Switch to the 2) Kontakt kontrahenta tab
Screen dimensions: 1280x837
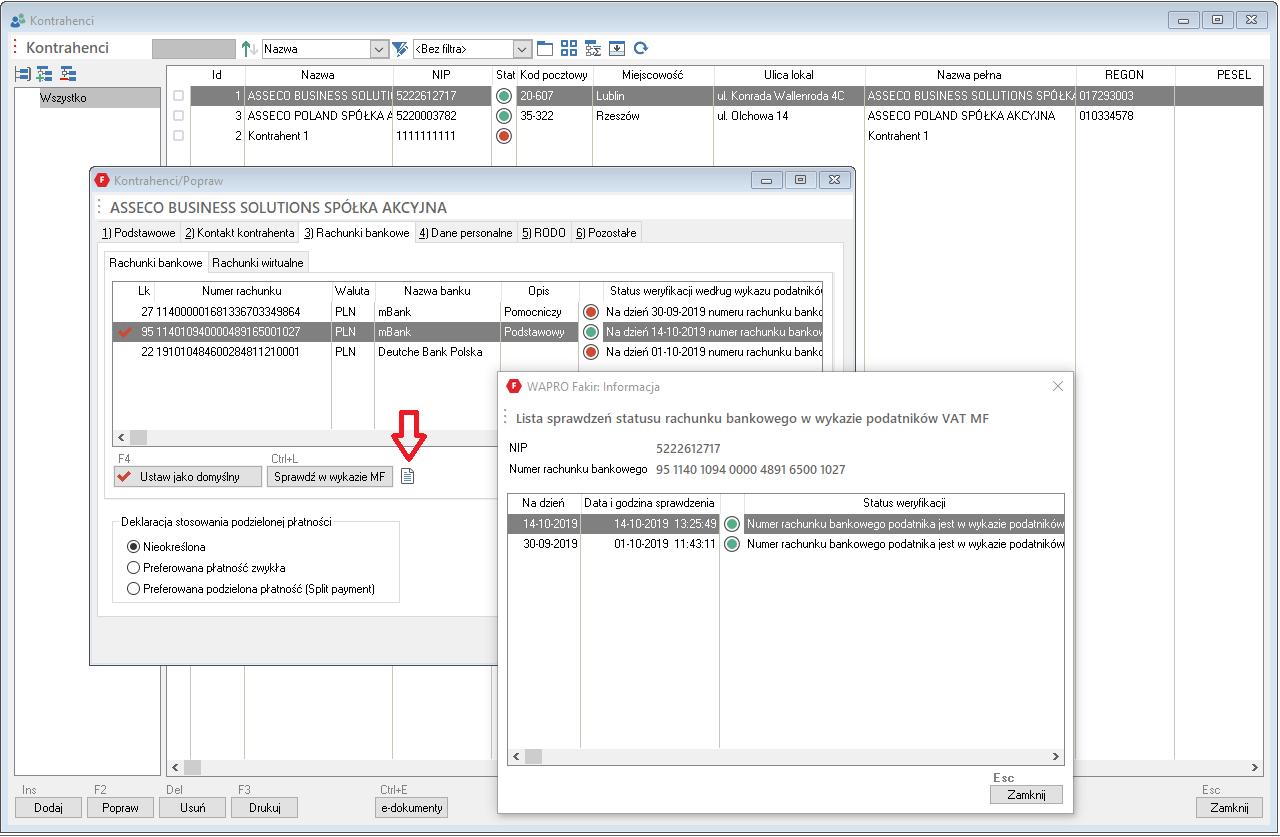coord(239,233)
